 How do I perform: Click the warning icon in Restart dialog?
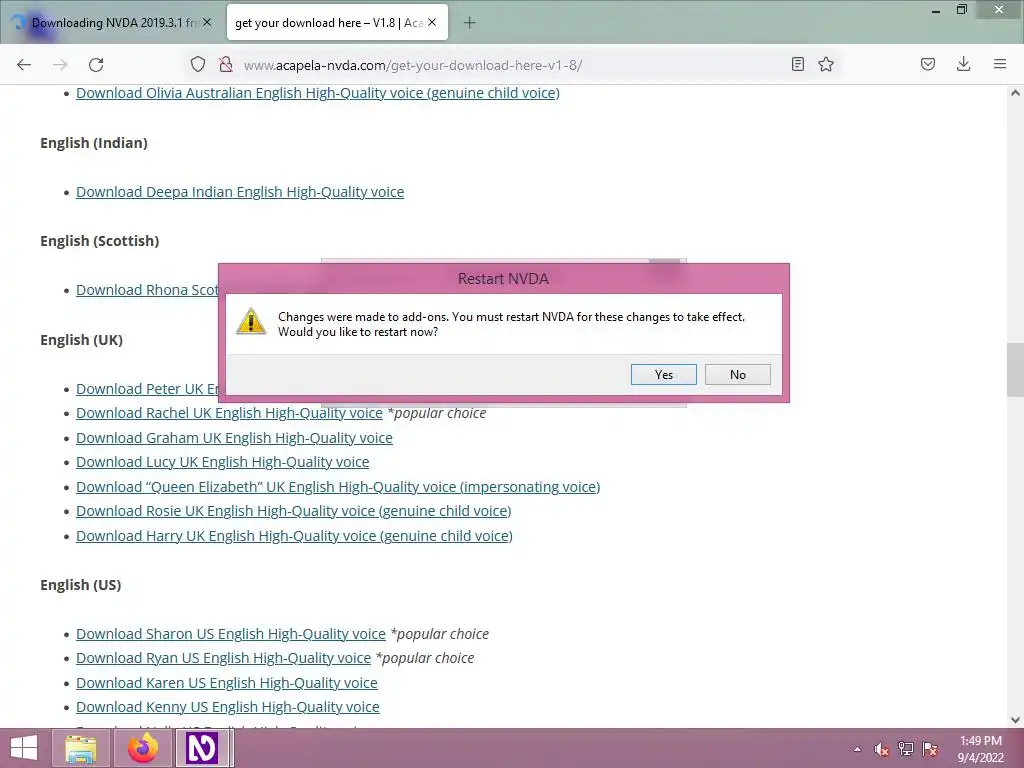coord(251,322)
